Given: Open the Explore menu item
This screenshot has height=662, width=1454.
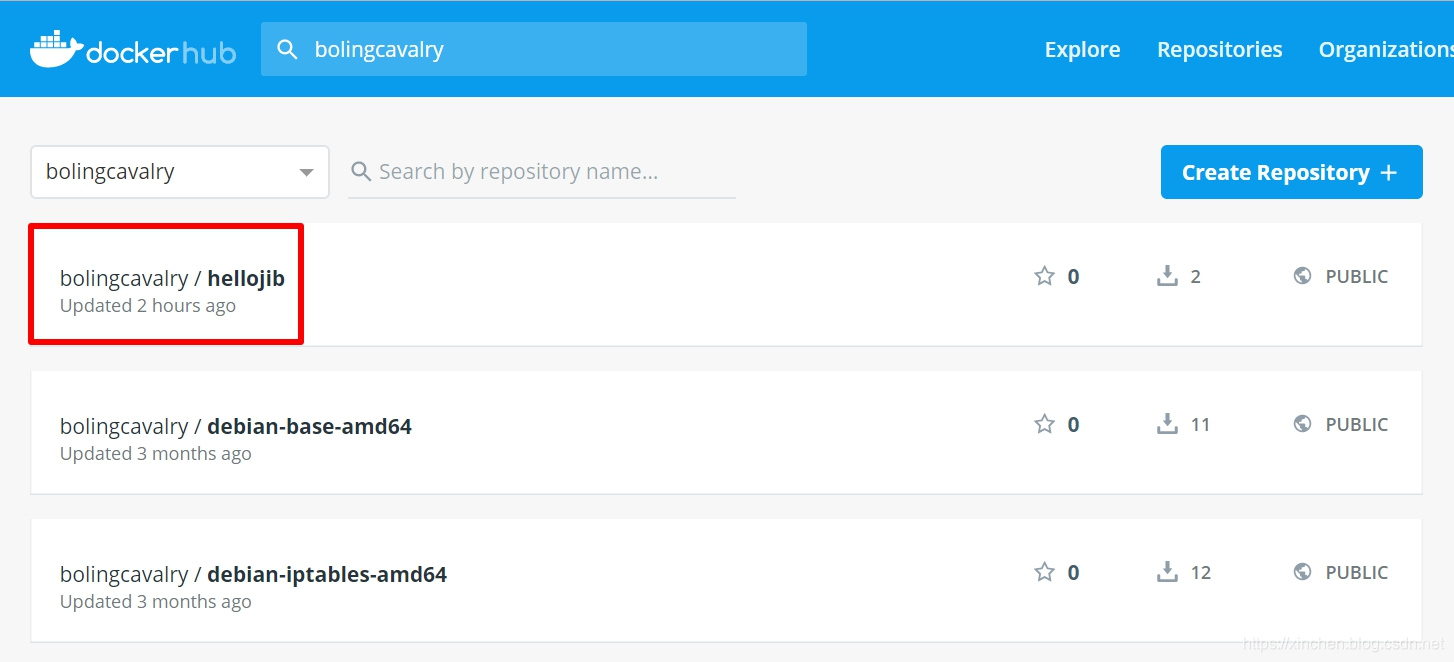Looking at the screenshot, I should [1082, 49].
